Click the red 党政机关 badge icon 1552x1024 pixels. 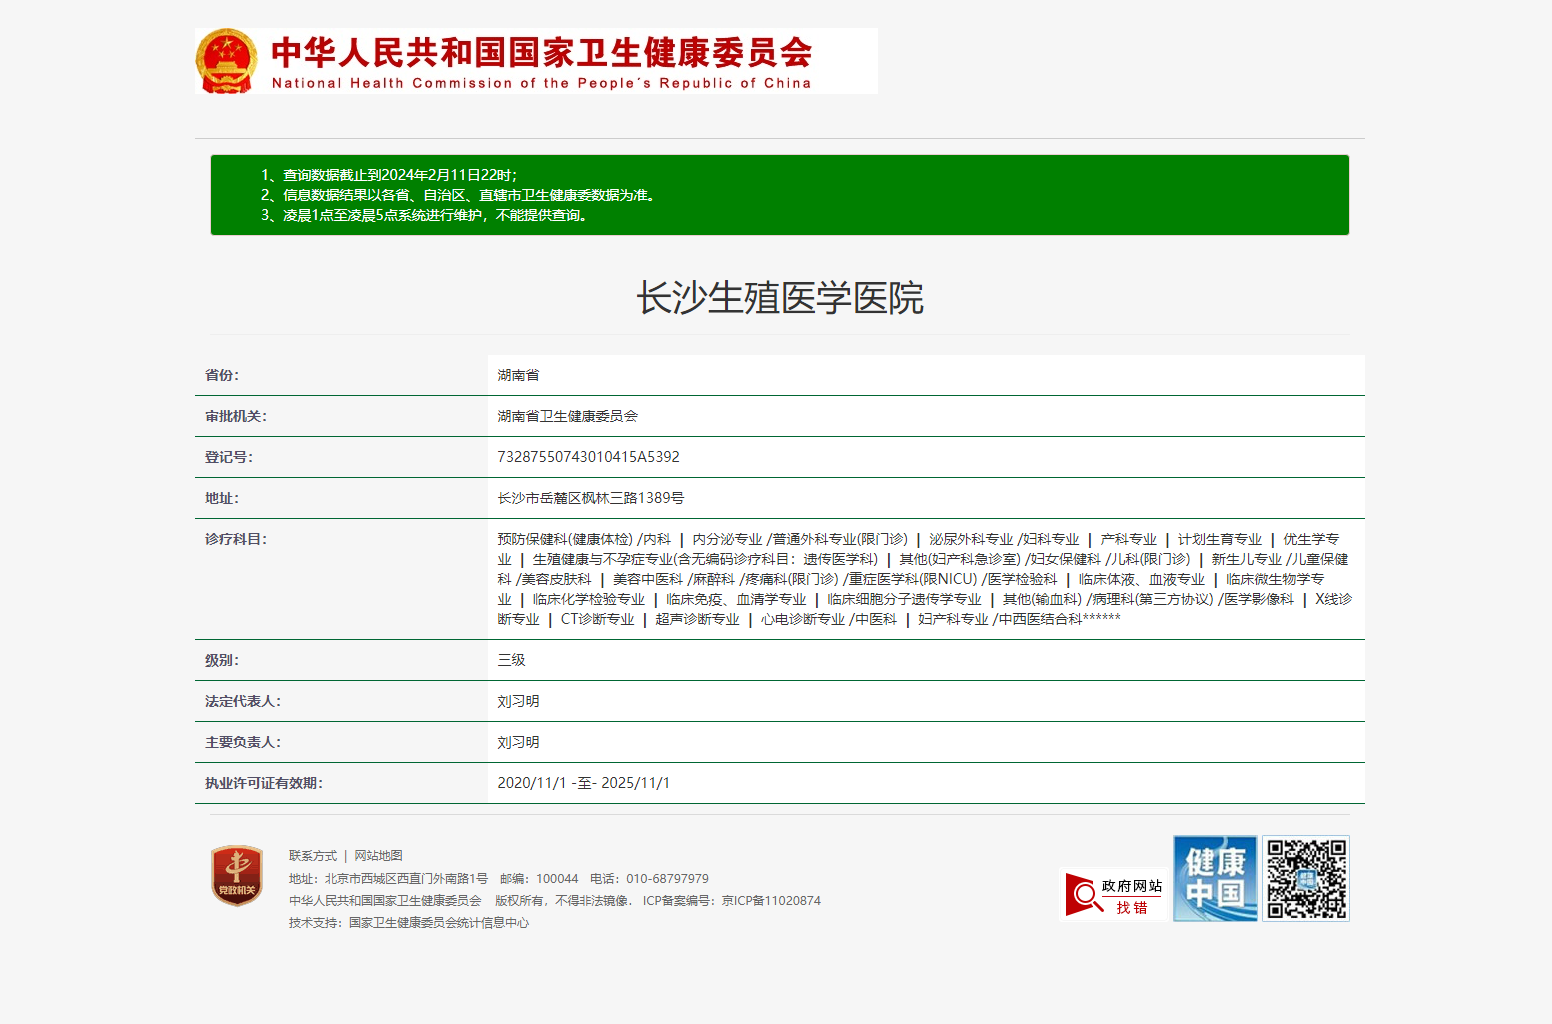click(x=237, y=876)
